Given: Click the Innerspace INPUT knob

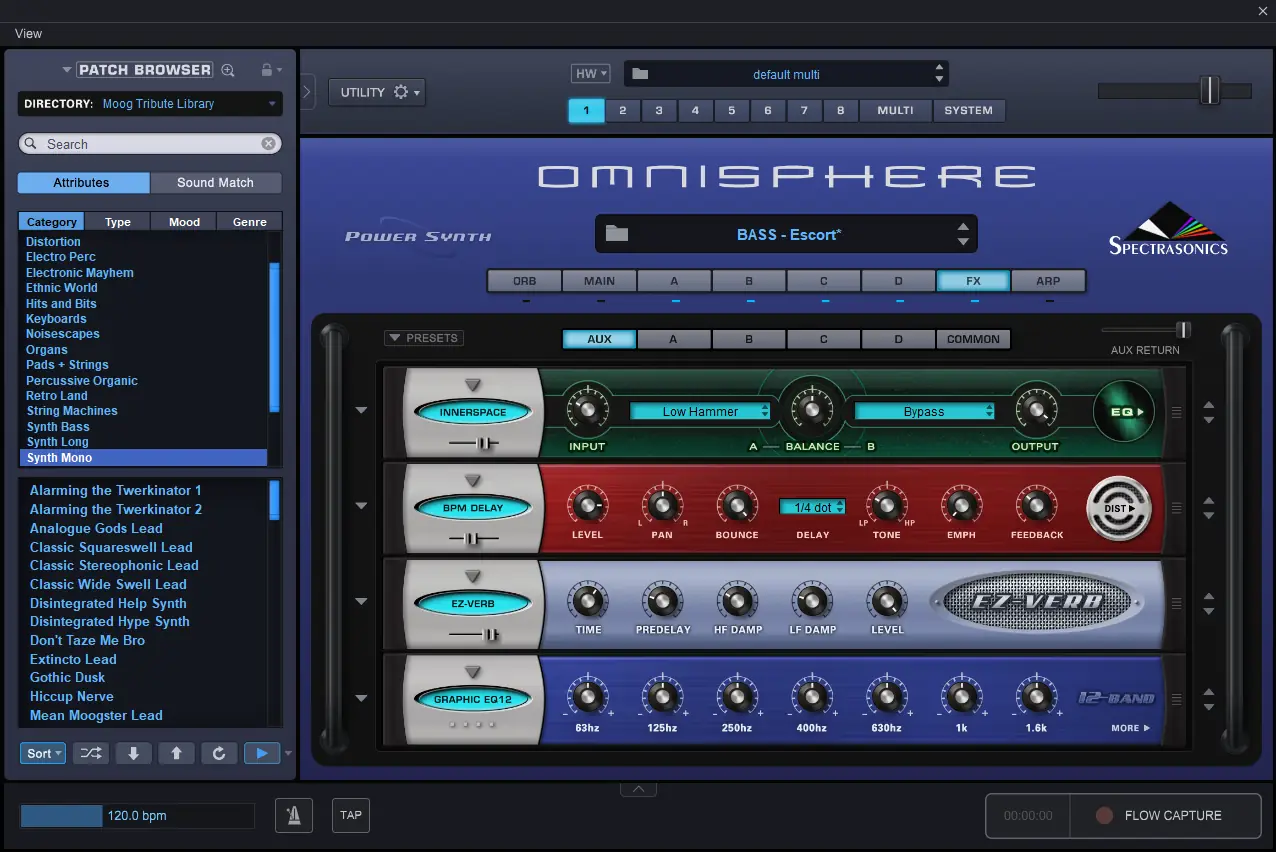Looking at the screenshot, I should click(587, 409).
